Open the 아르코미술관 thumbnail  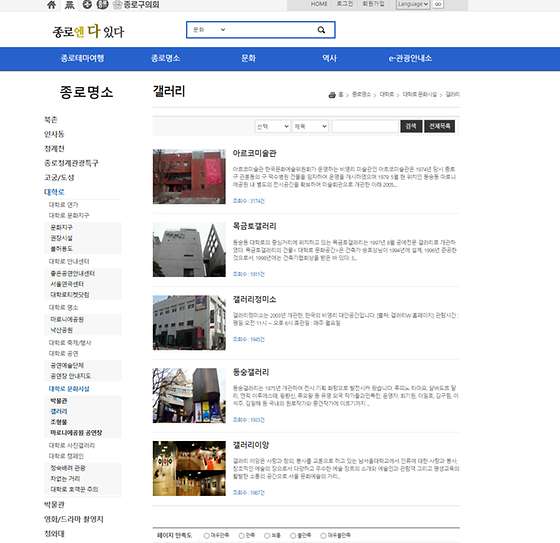point(189,177)
